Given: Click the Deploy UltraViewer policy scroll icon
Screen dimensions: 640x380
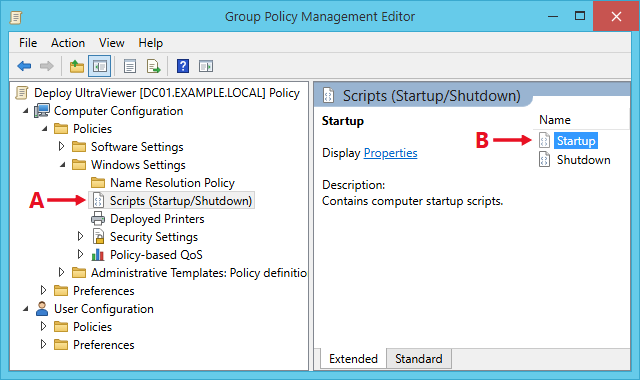Looking at the screenshot, I should tap(22, 93).
